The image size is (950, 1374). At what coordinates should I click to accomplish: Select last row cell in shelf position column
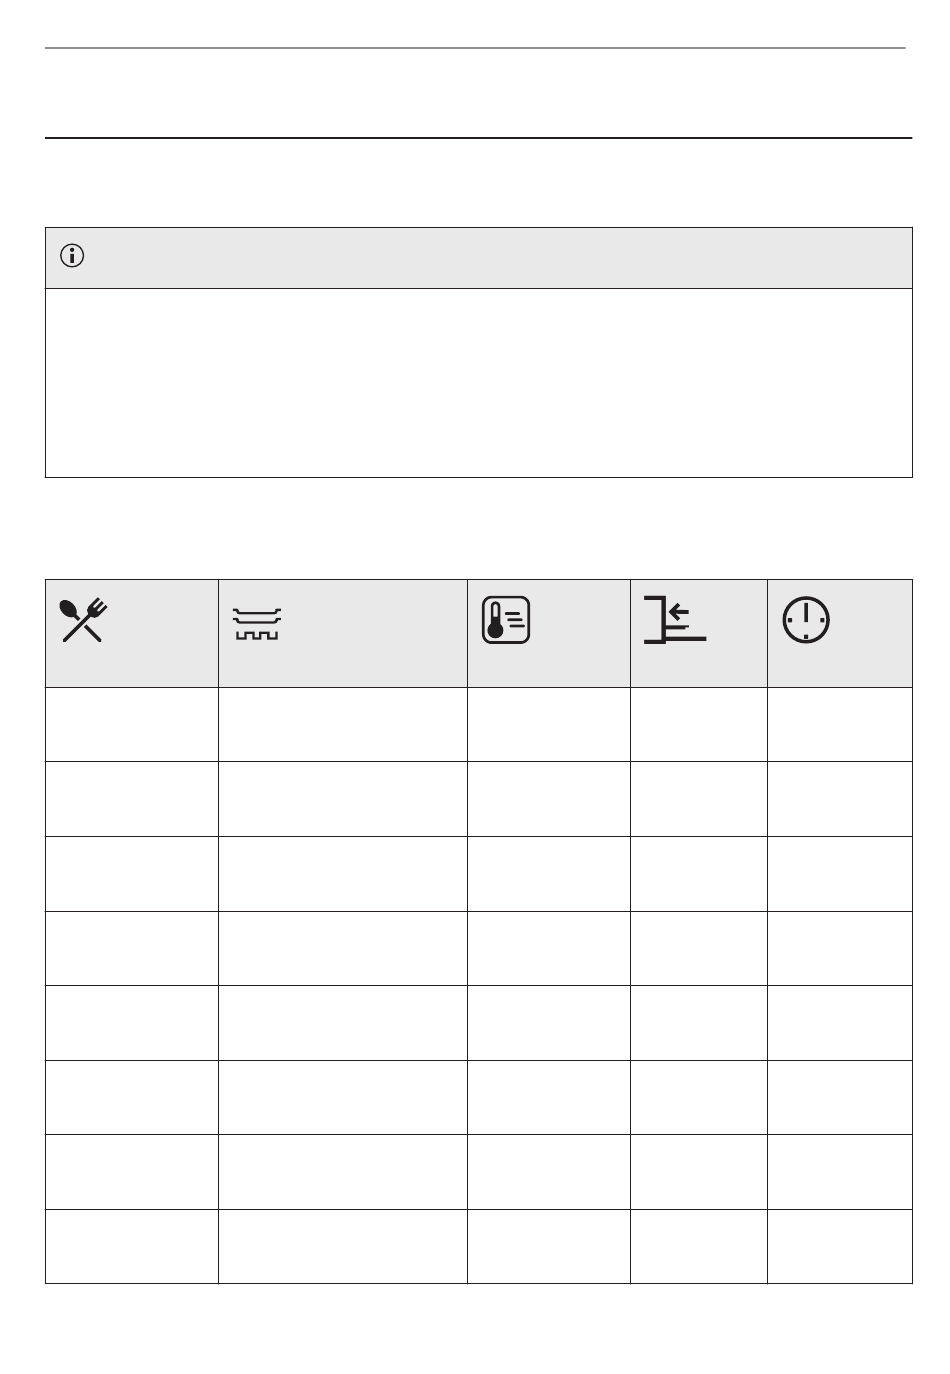698,1246
